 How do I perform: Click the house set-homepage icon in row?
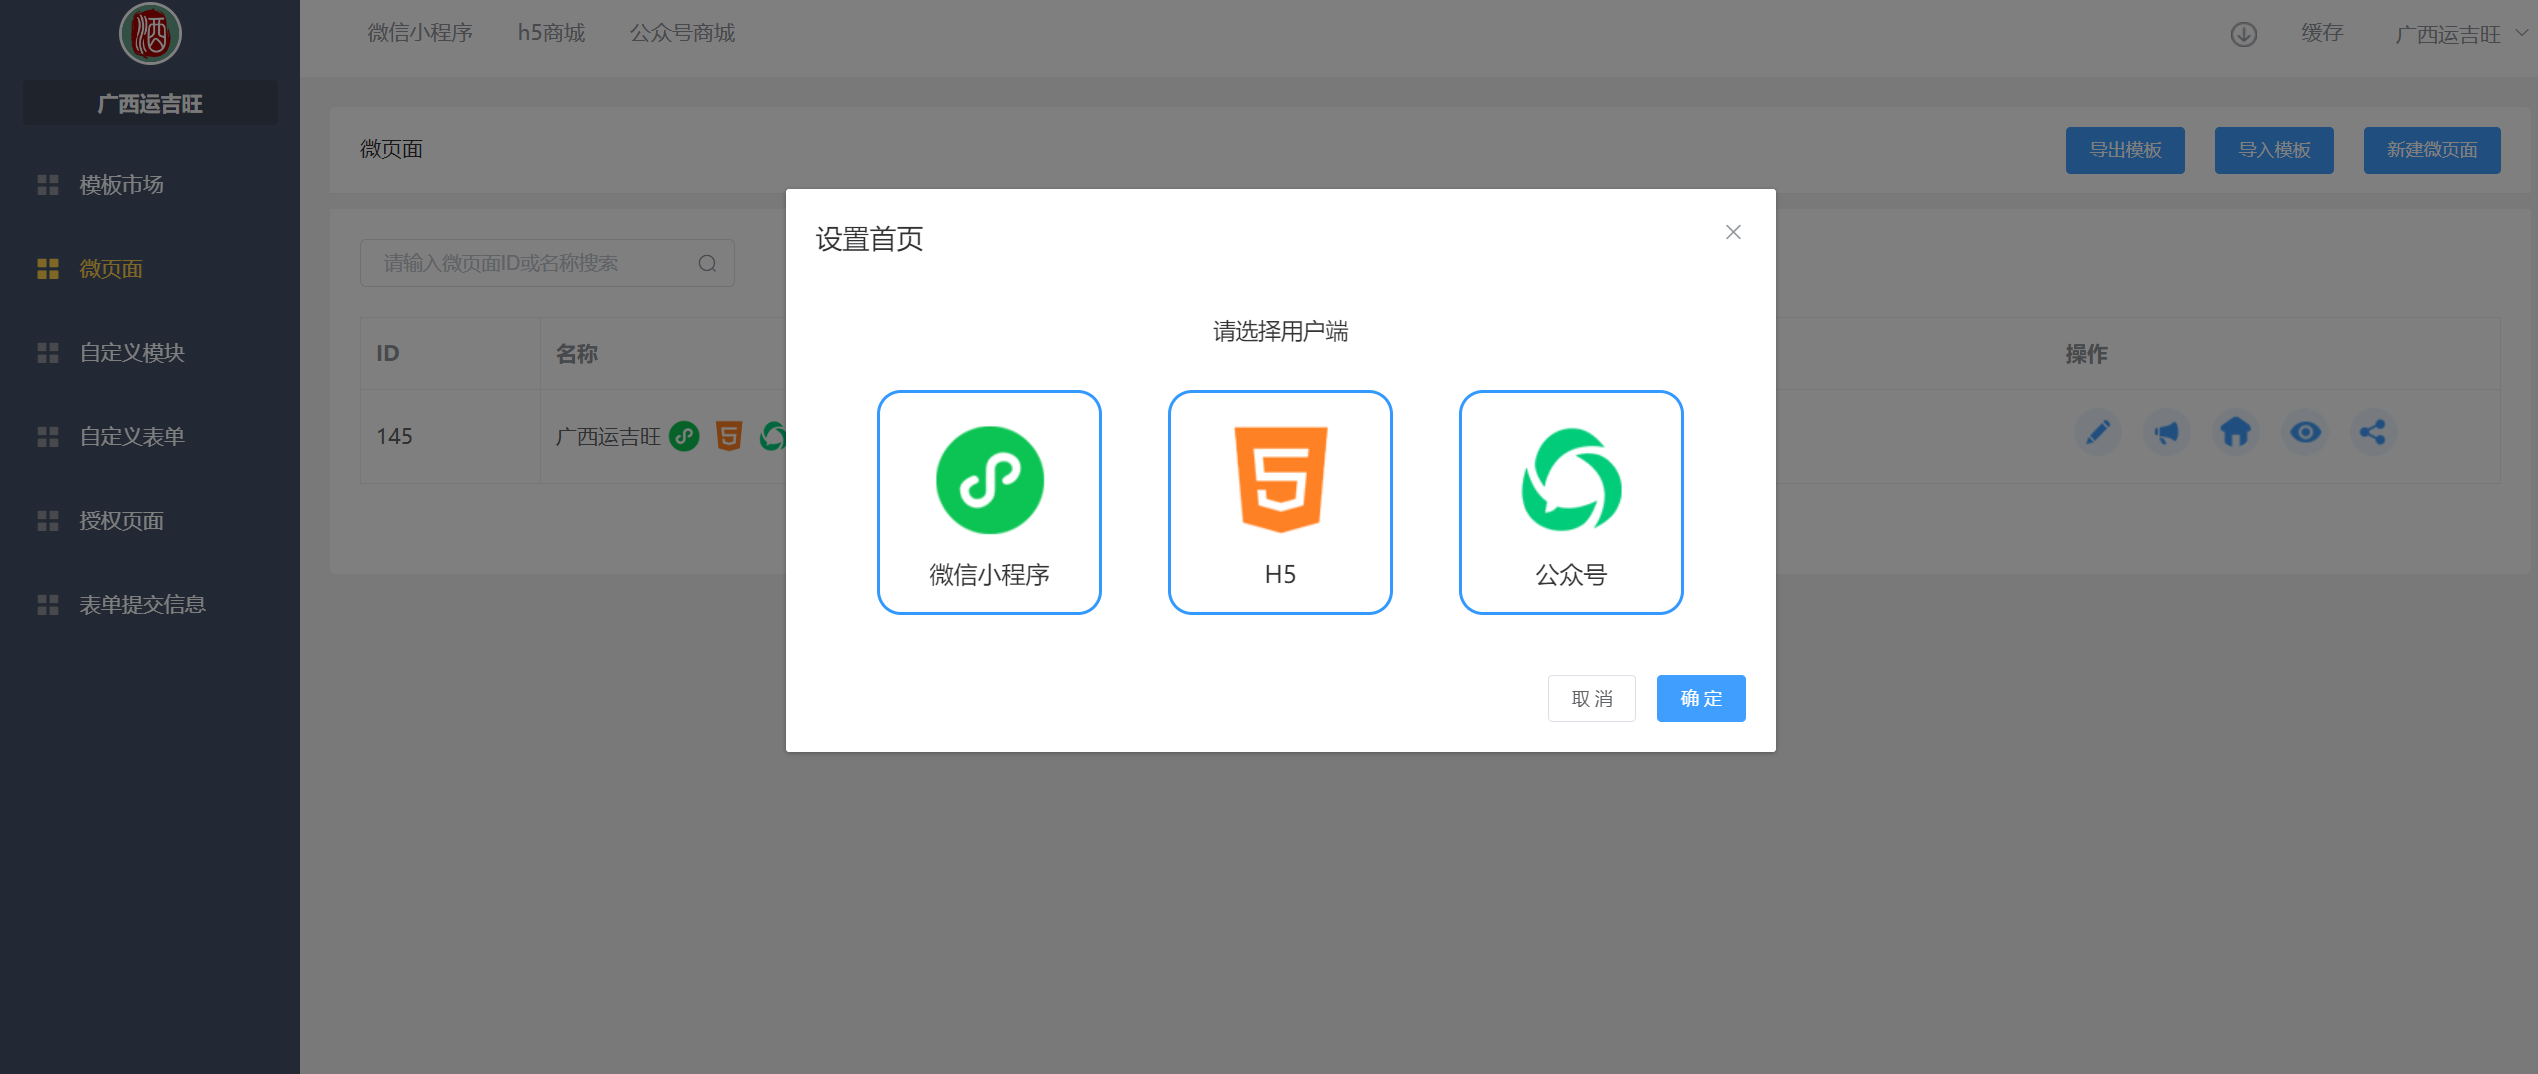[2235, 433]
